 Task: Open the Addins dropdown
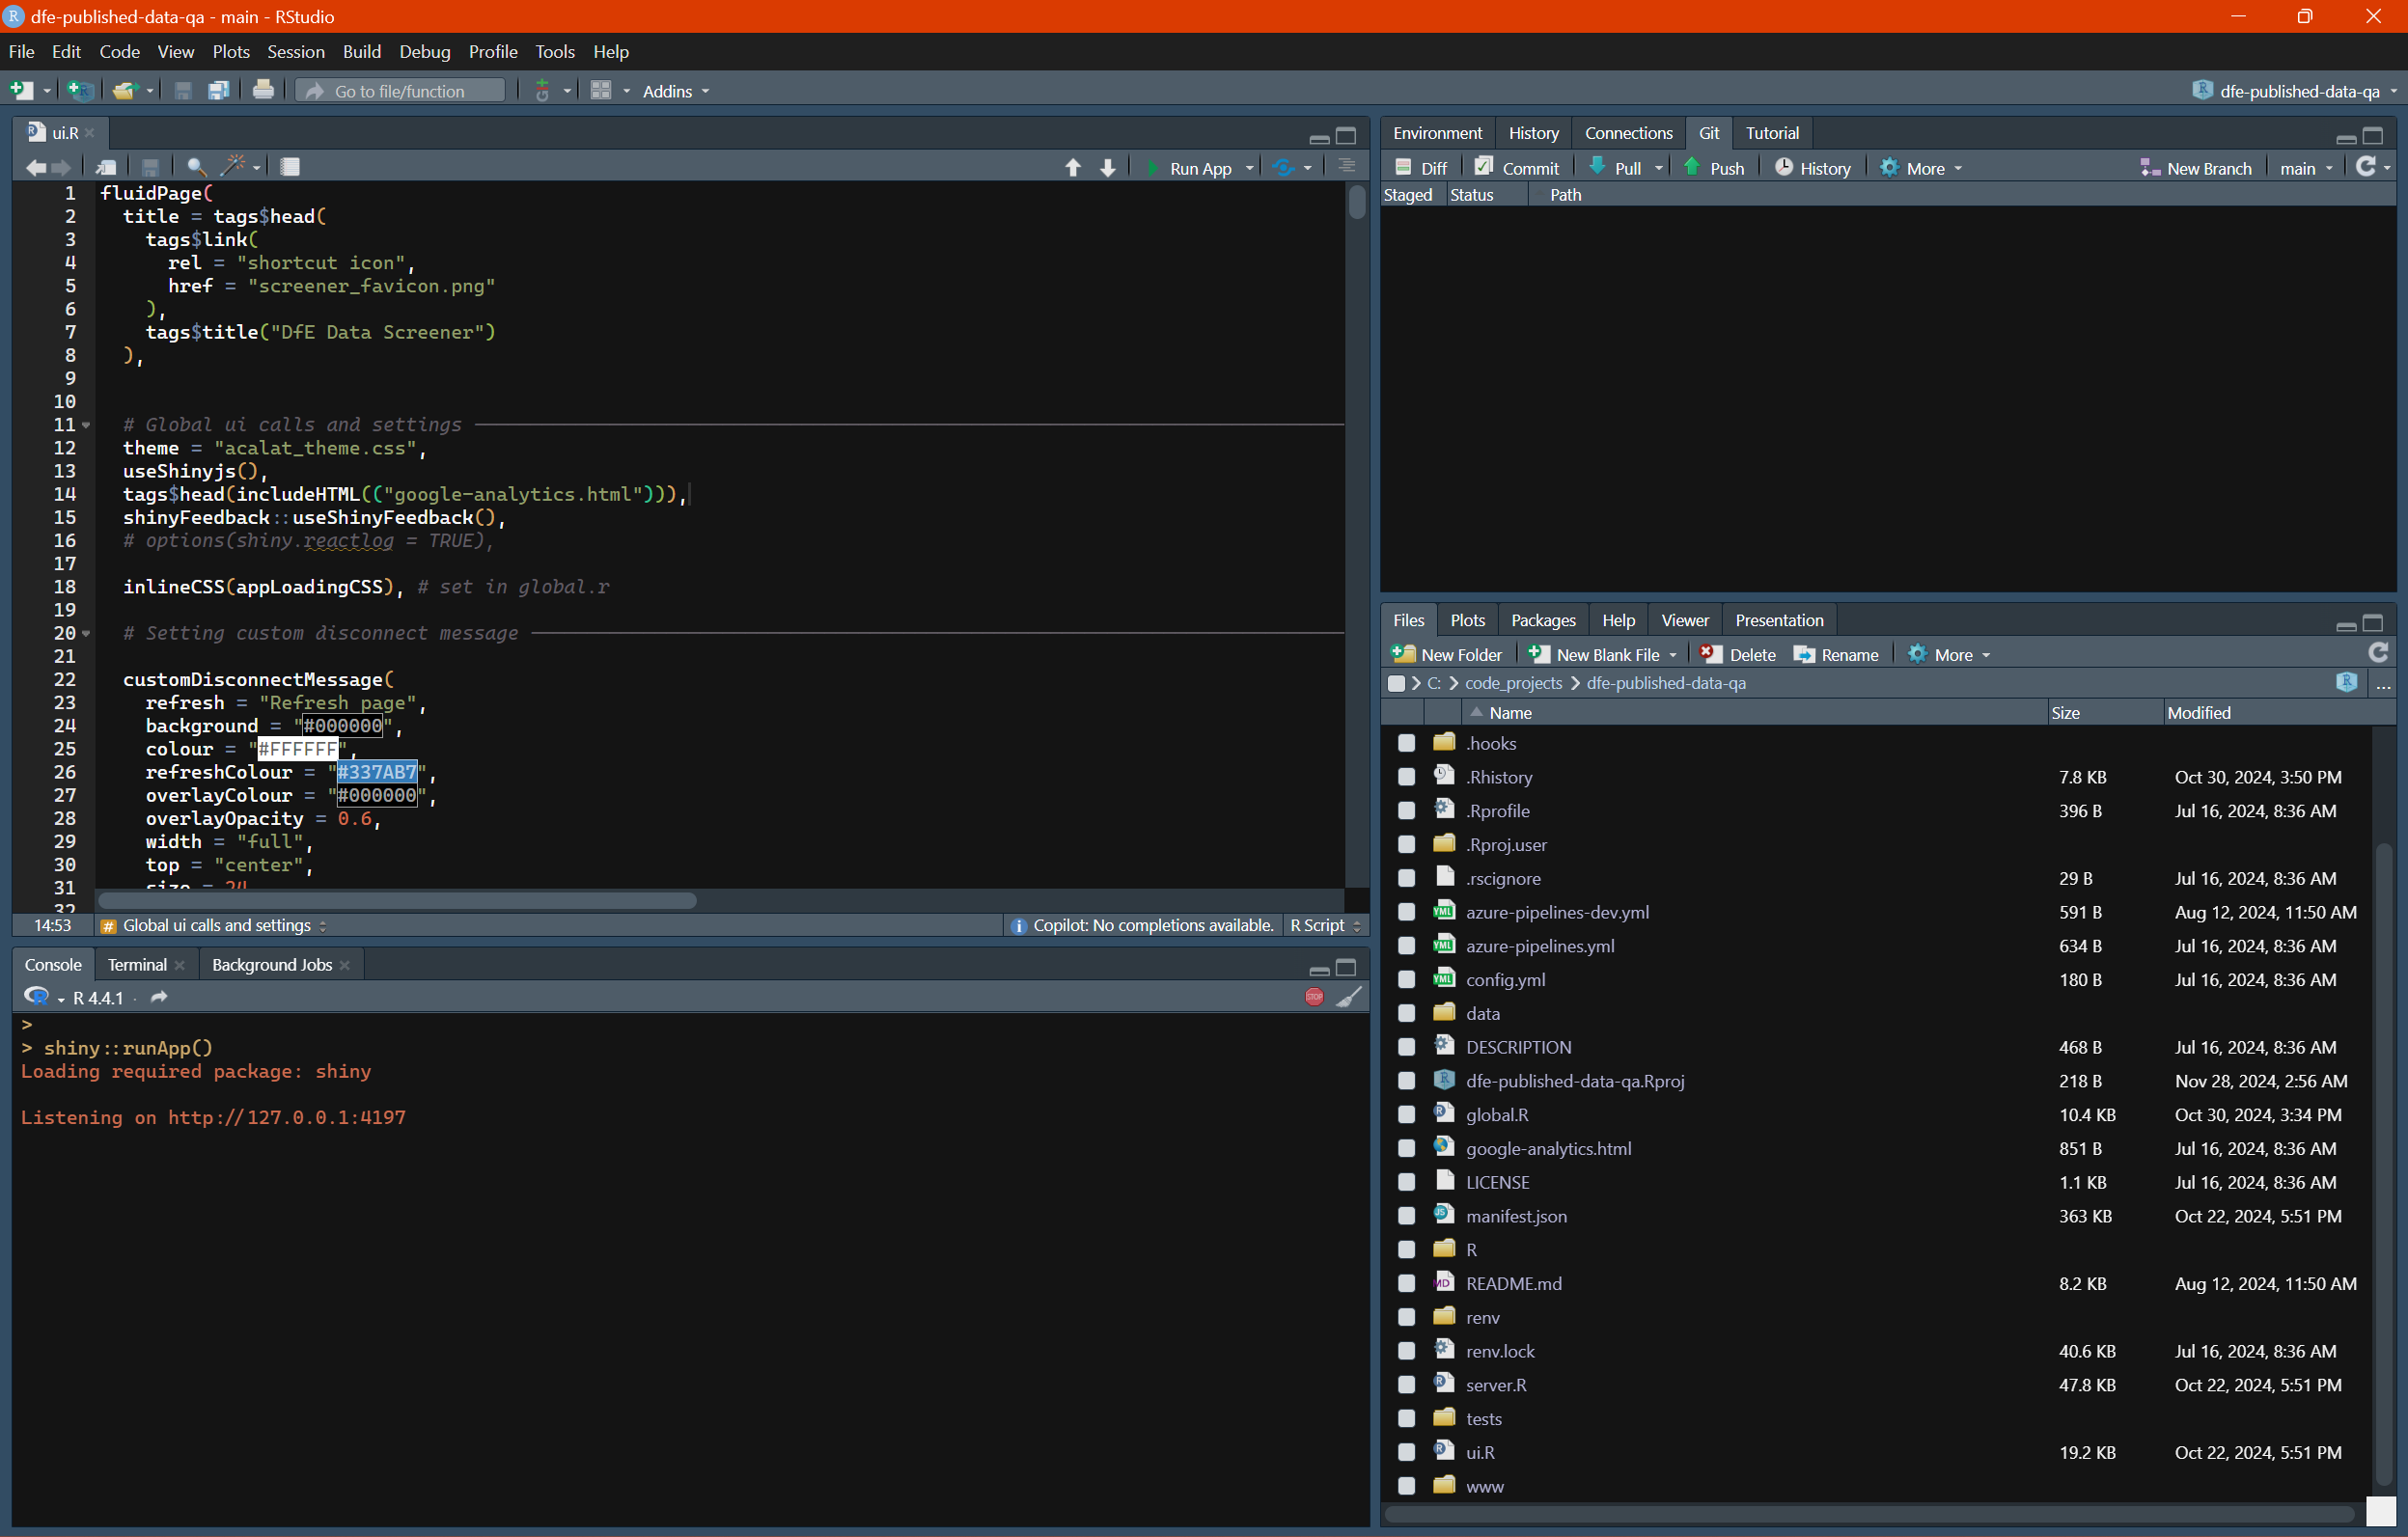[676, 91]
